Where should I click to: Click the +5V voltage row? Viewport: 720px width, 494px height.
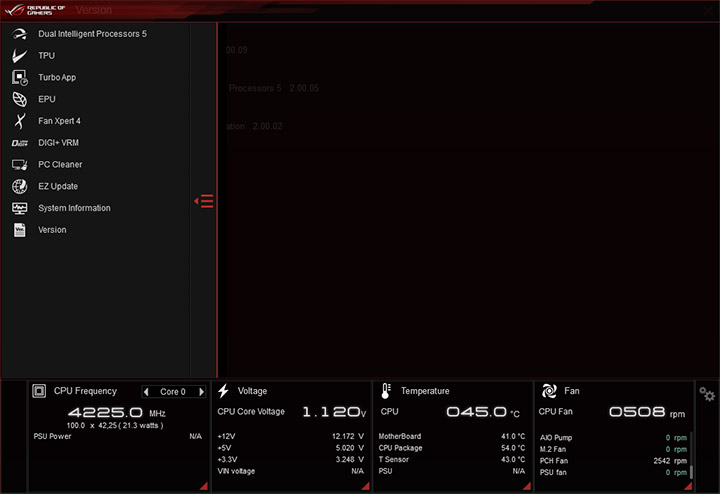click(x=291, y=448)
